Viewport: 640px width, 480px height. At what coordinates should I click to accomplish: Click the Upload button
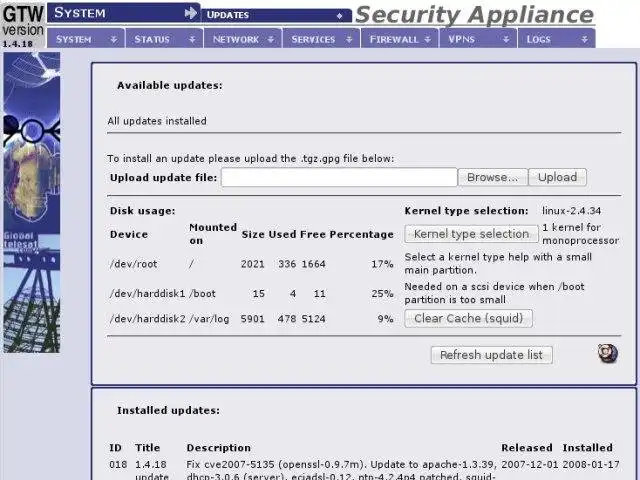click(x=557, y=177)
